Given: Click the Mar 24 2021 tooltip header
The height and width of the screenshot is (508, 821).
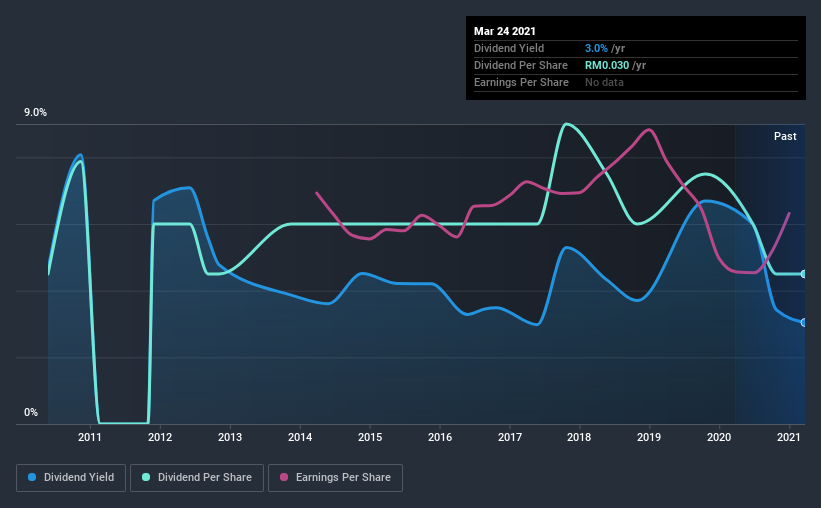Looking at the screenshot, I should click(505, 31).
